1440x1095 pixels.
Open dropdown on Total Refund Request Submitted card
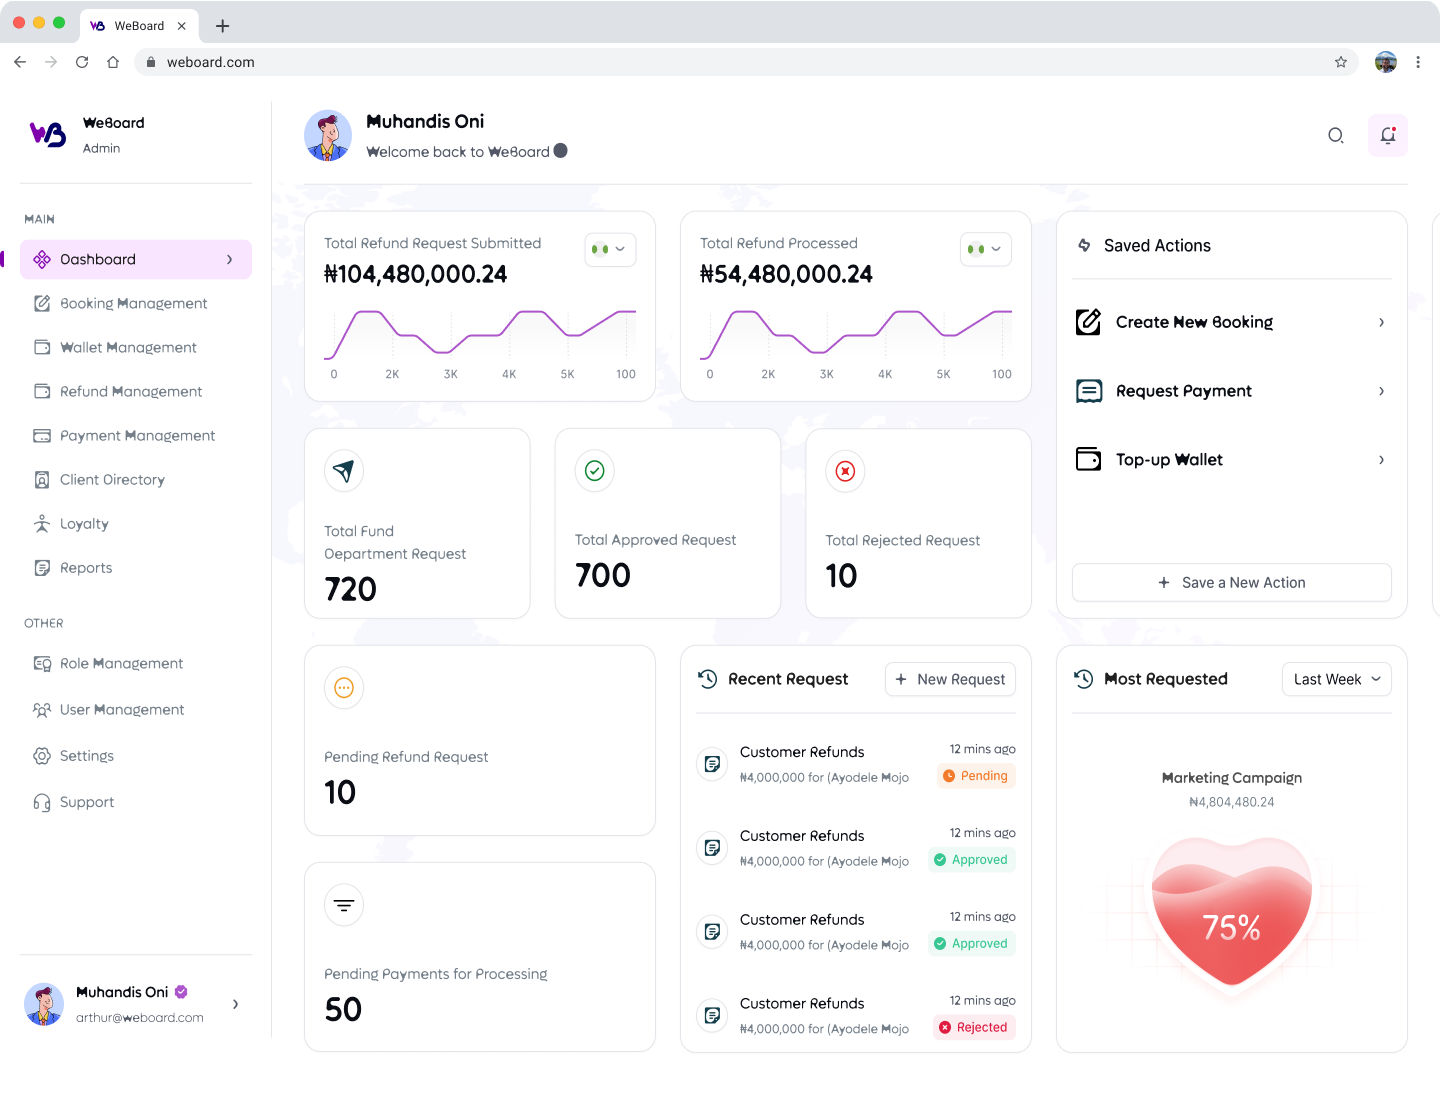pyautogui.click(x=610, y=249)
